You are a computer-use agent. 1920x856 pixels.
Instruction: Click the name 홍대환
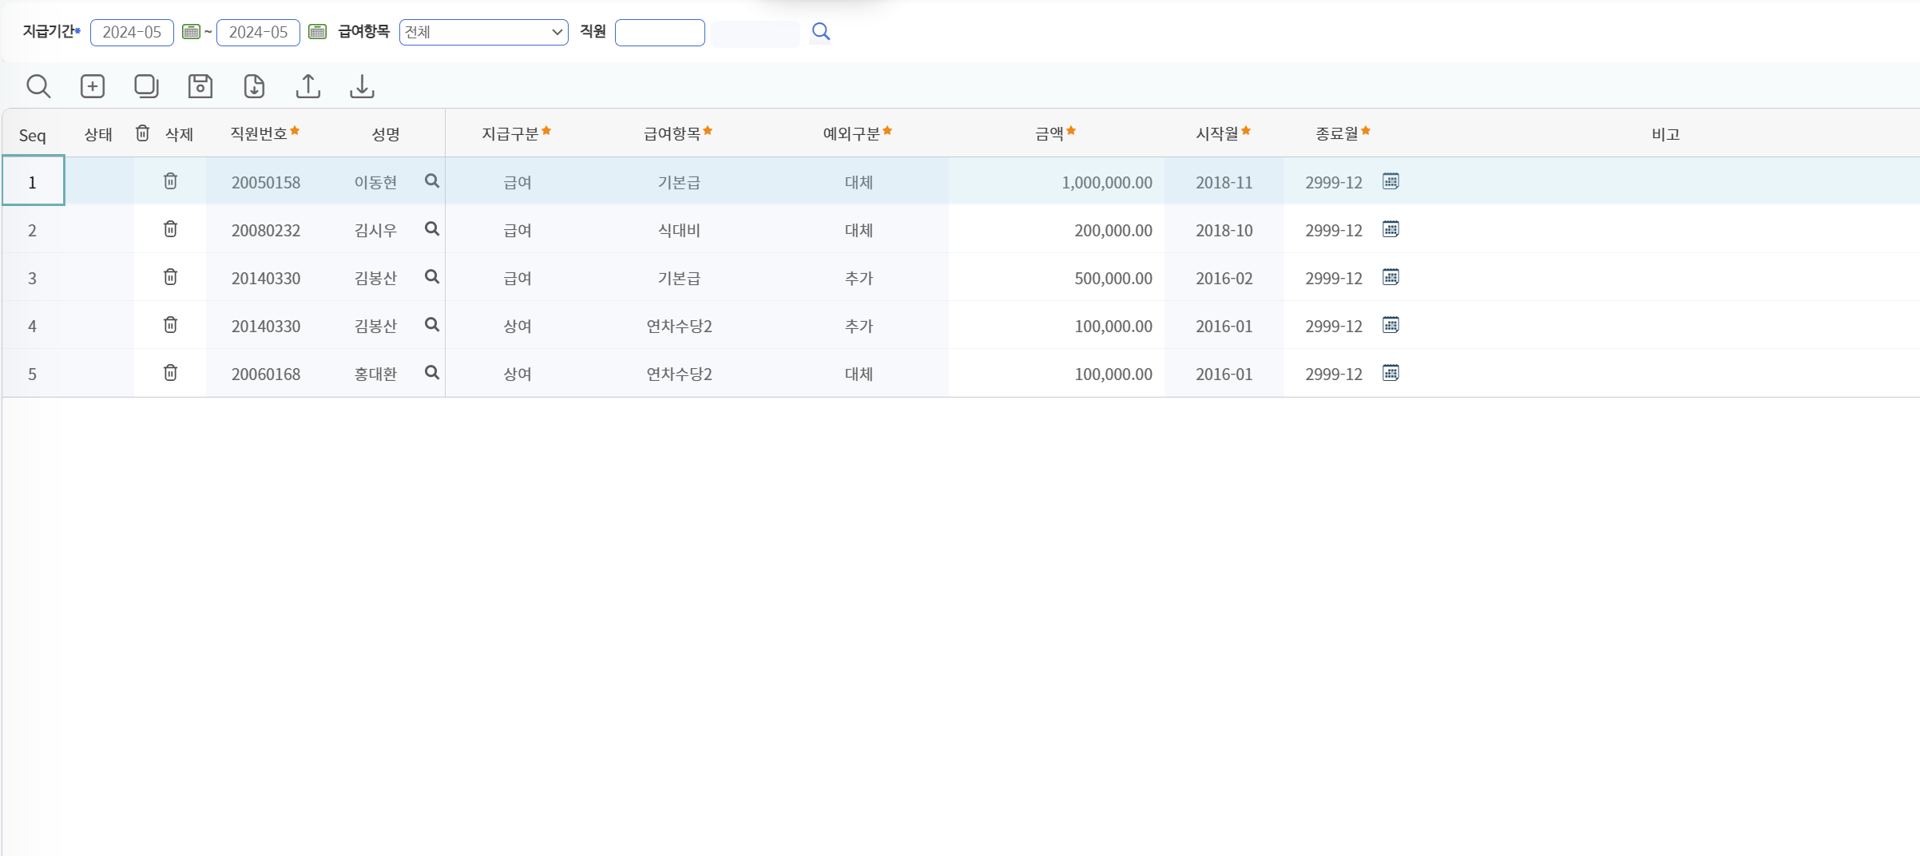click(x=376, y=374)
